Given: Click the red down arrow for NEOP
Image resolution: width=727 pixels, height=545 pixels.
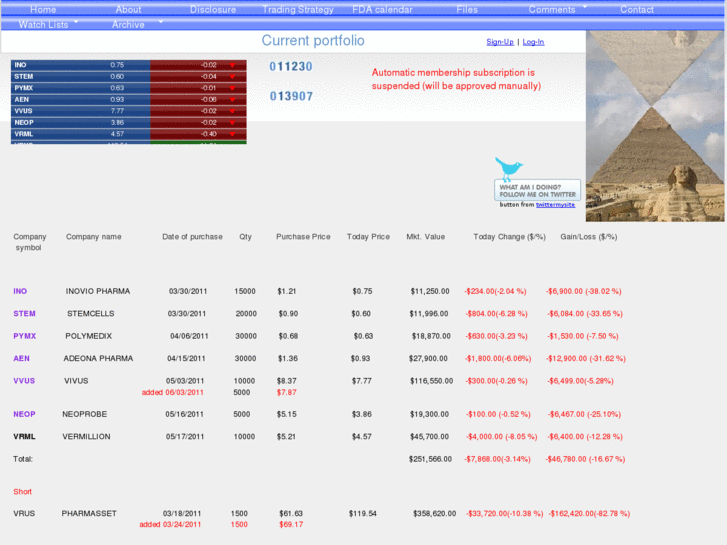Looking at the screenshot, I should (232, 122).
